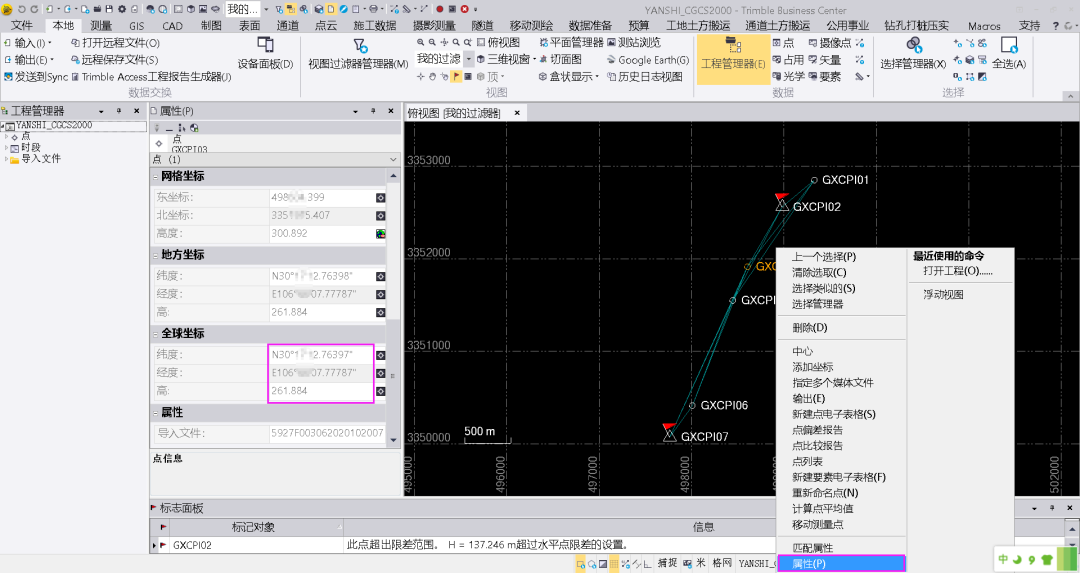The image size is (1080, 573).
Task: Click 发送到Sync send to sync
Action: point(36,76)
